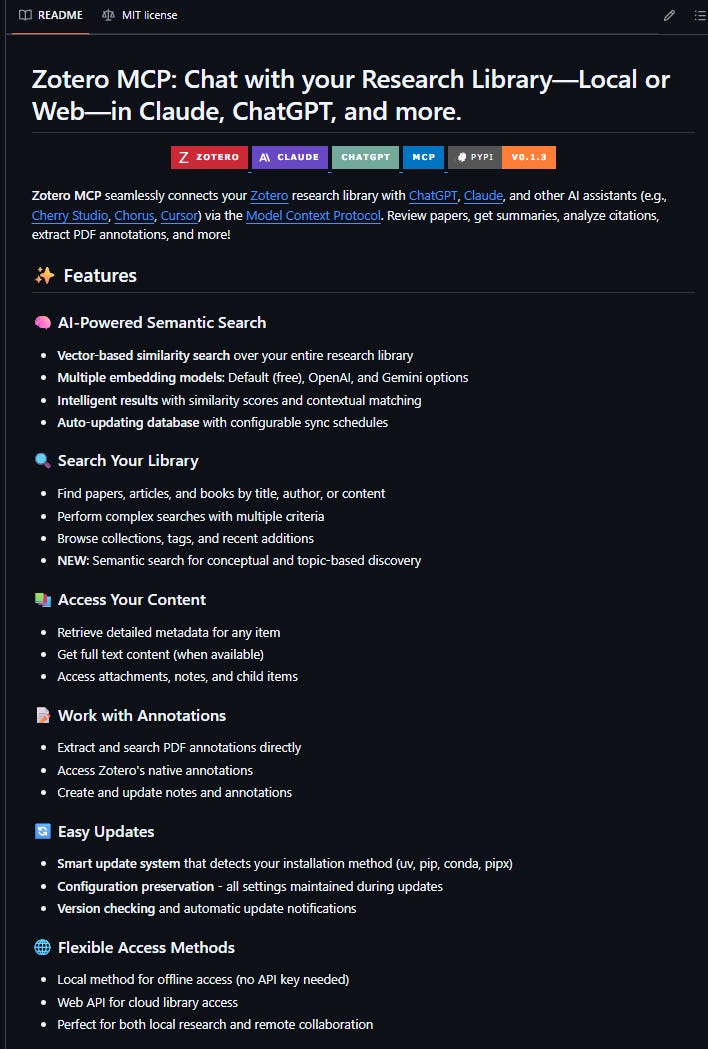This screenshot has height=1049, width=708.
Task: Click the red Zotero badge
Action: 209,157
